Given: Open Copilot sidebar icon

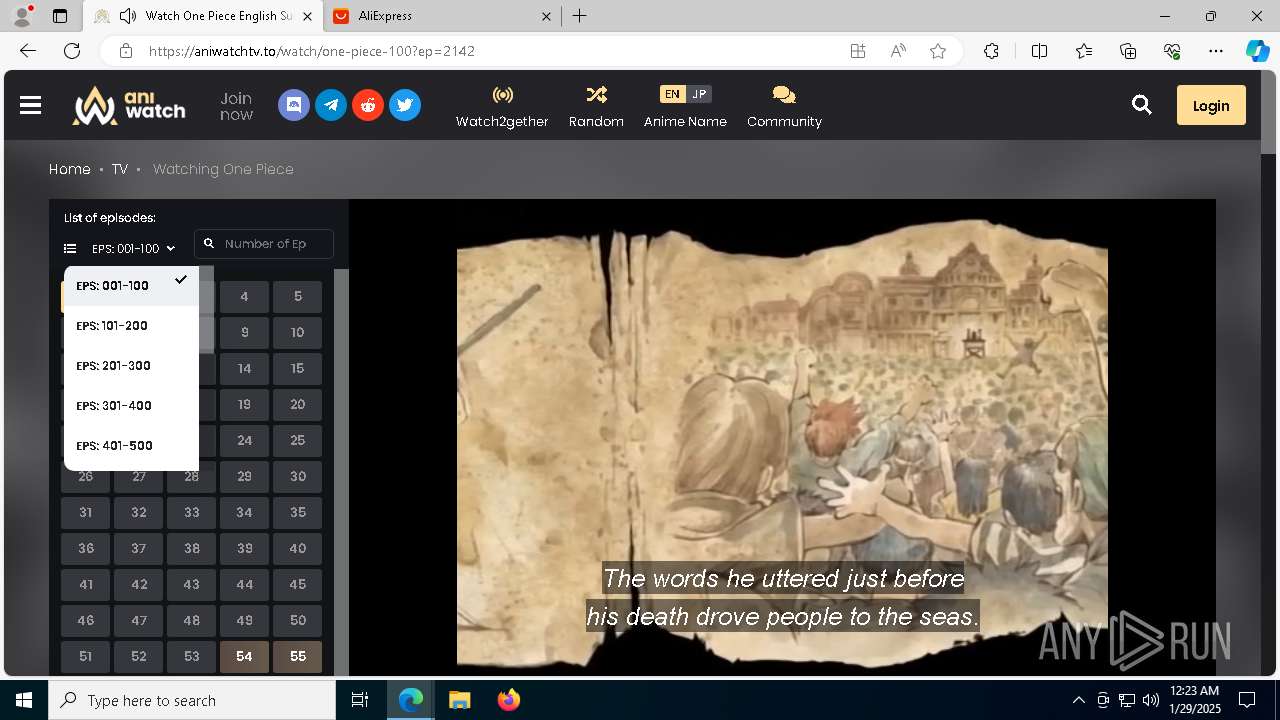Looking at the screenshot, I should (x=1257, y=51).
